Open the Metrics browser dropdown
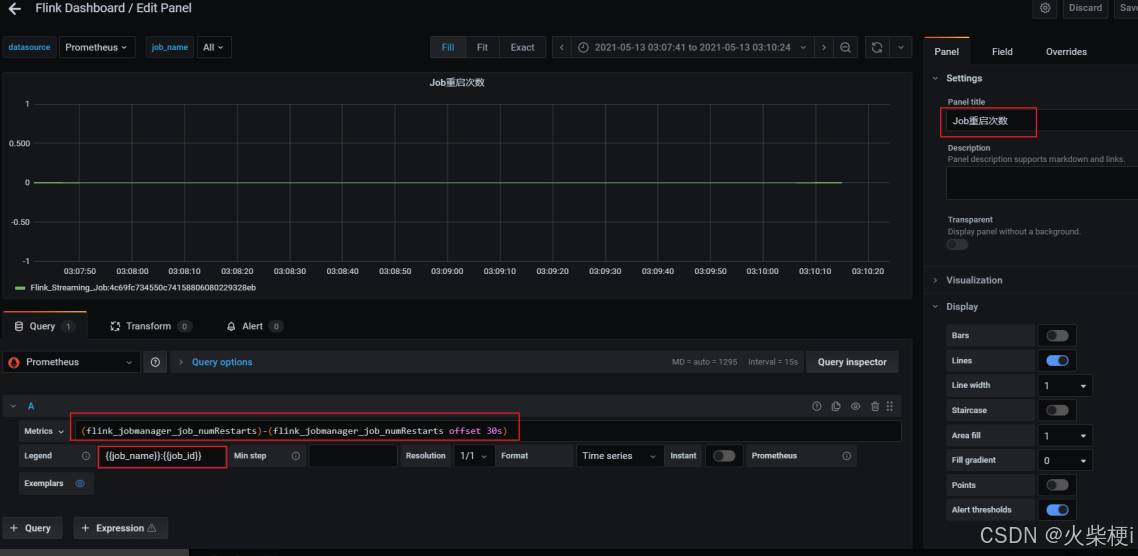Screen dimensions: 1138x556 pyautogui.click(x=44, y=431)
